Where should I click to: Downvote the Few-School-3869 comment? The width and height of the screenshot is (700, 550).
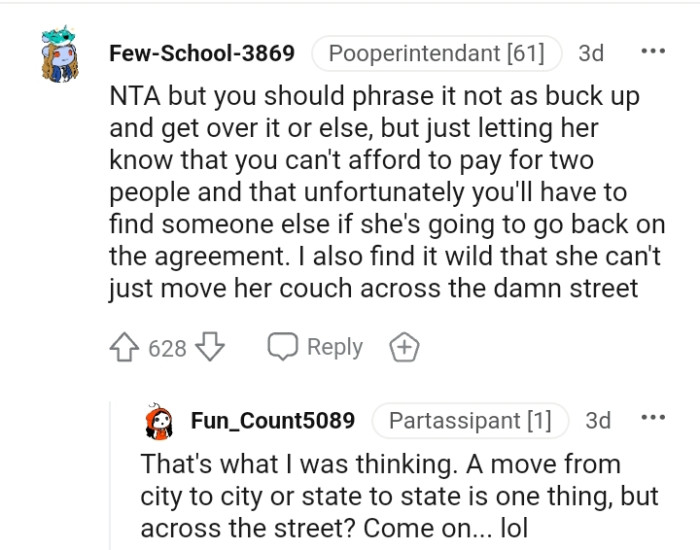(209, 347)
